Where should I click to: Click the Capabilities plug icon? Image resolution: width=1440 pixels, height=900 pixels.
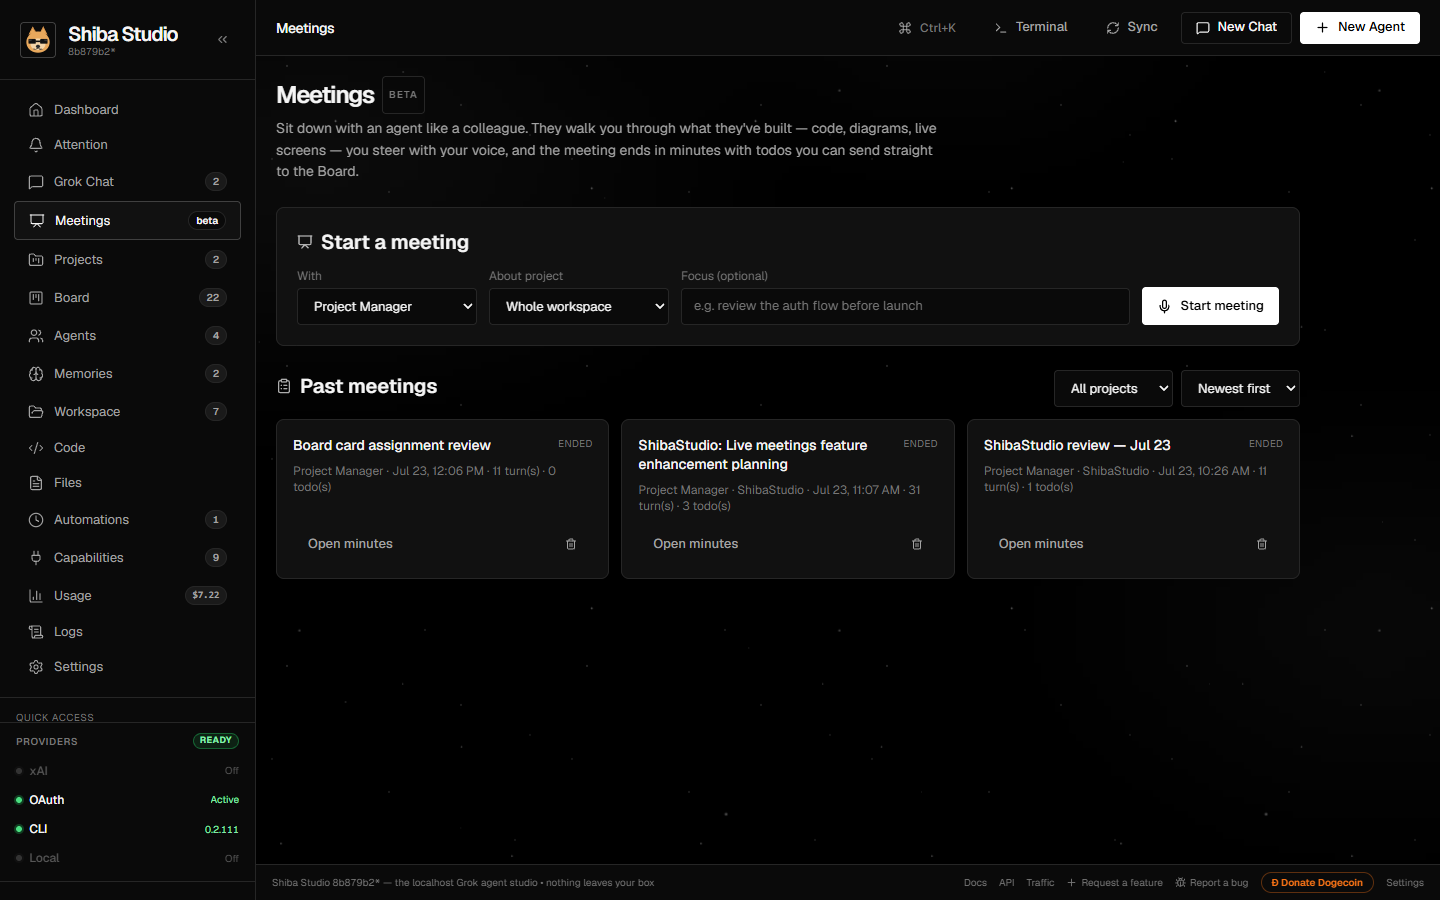[36, 558]
